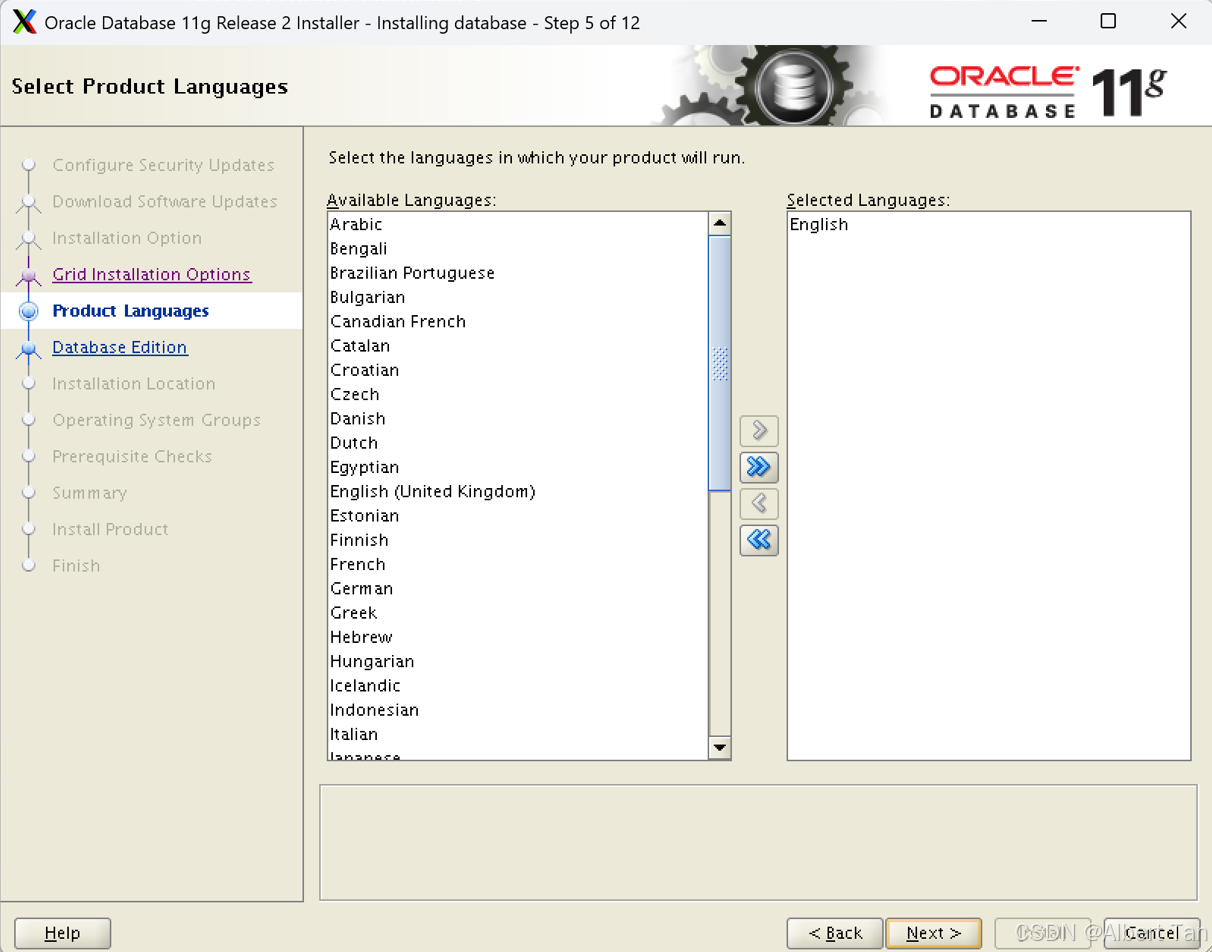Click the Install Product step
Image resolution: width=1212 pixels, height=952 pixels.
click(110, 529)
